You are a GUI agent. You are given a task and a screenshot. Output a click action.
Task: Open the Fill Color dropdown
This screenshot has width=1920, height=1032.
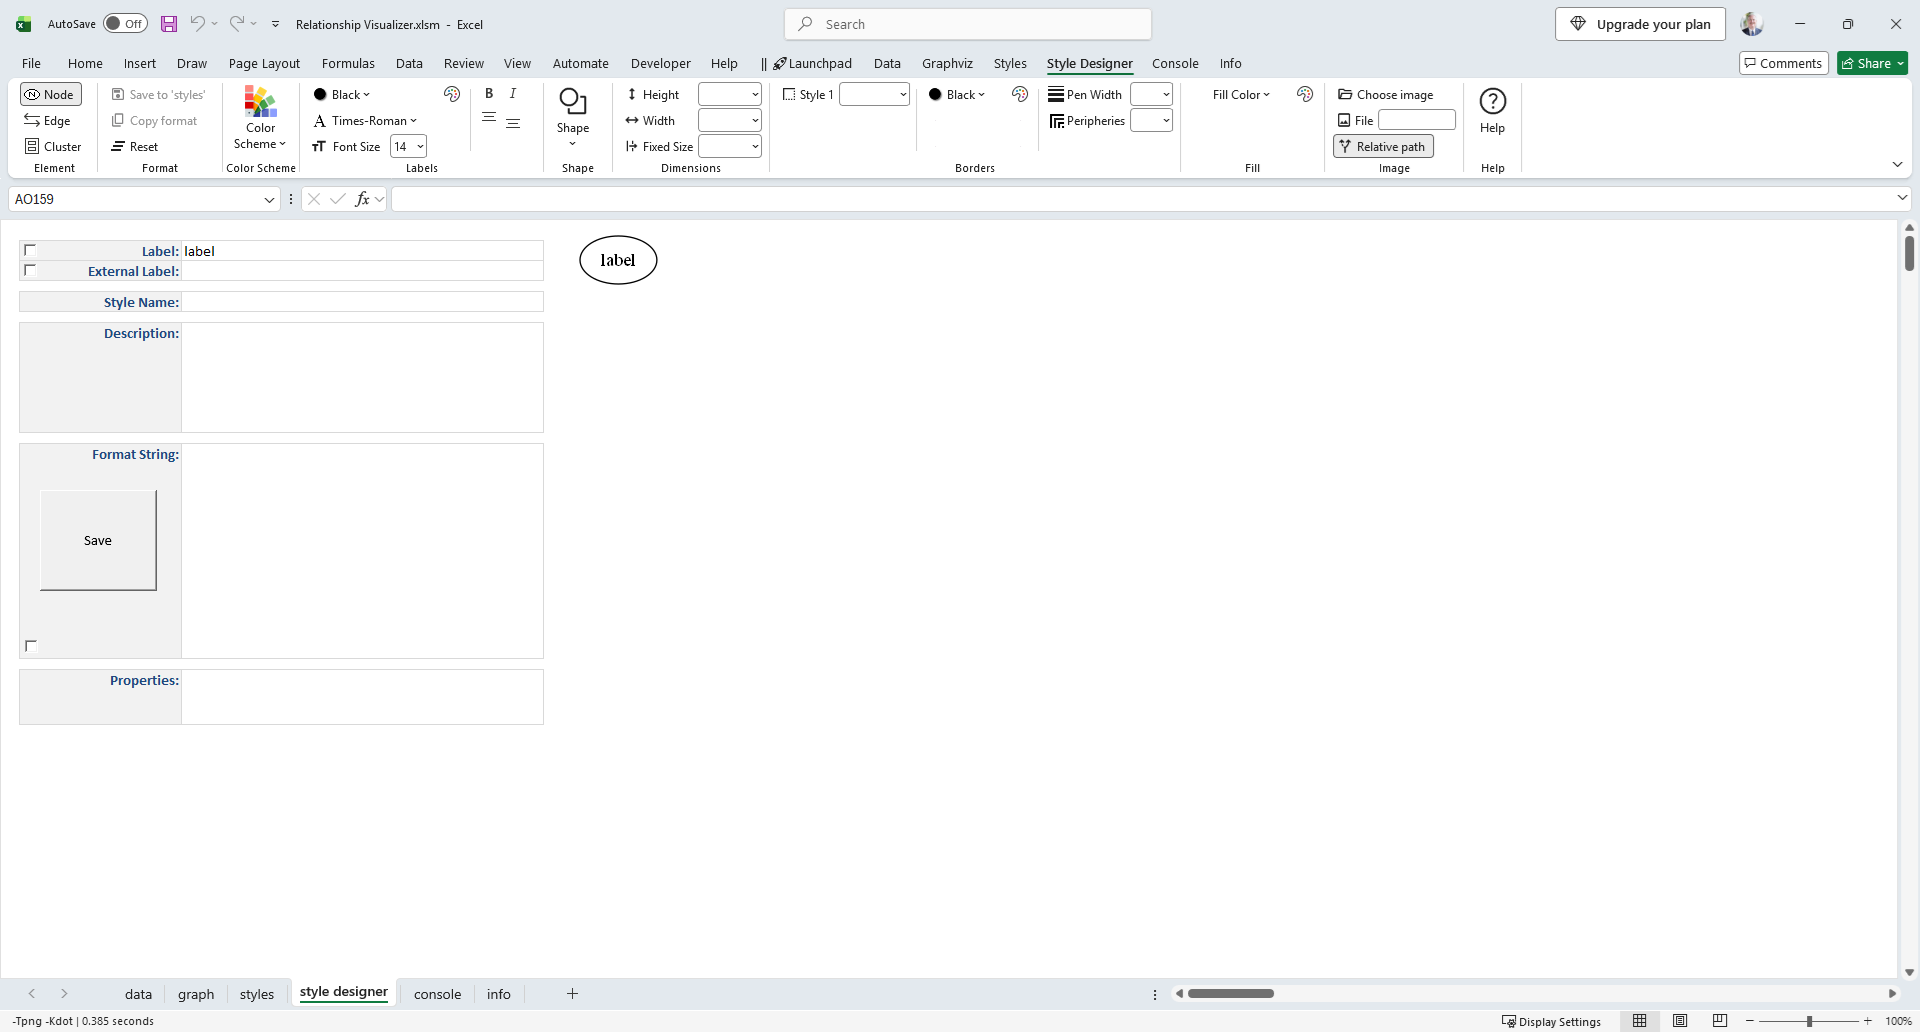[1241, 94]
